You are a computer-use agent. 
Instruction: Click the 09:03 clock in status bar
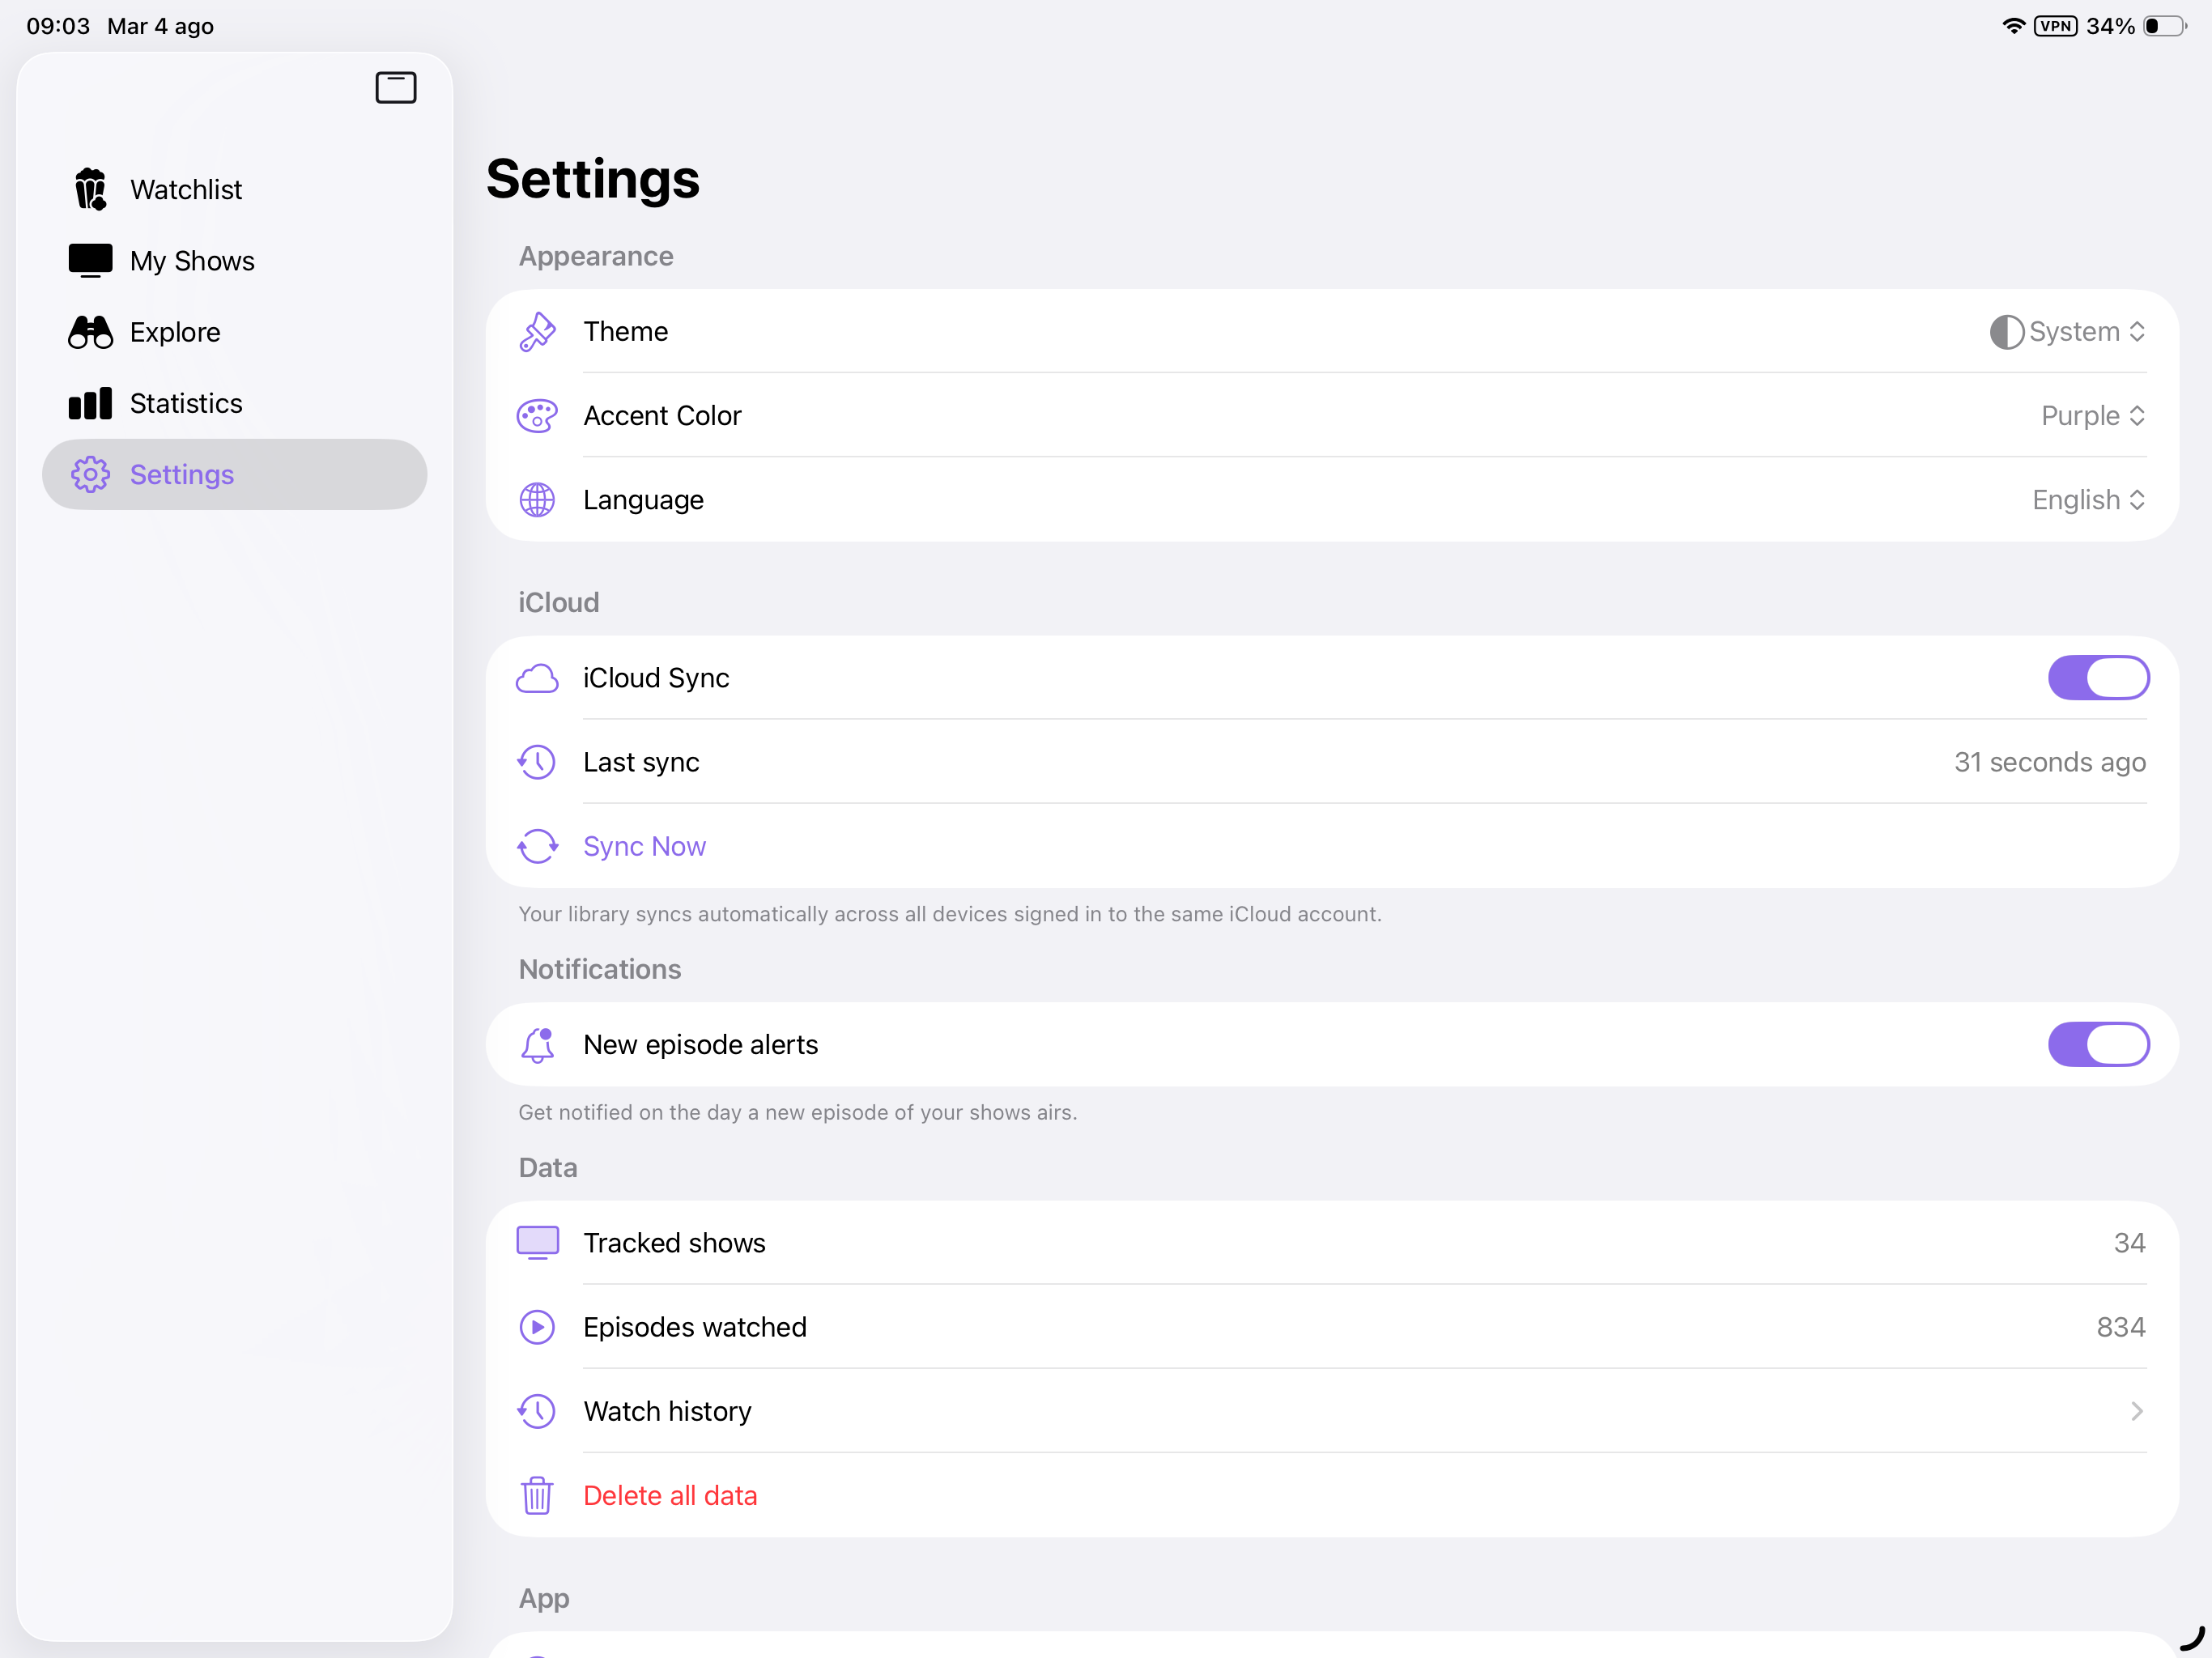pos(58,26)
